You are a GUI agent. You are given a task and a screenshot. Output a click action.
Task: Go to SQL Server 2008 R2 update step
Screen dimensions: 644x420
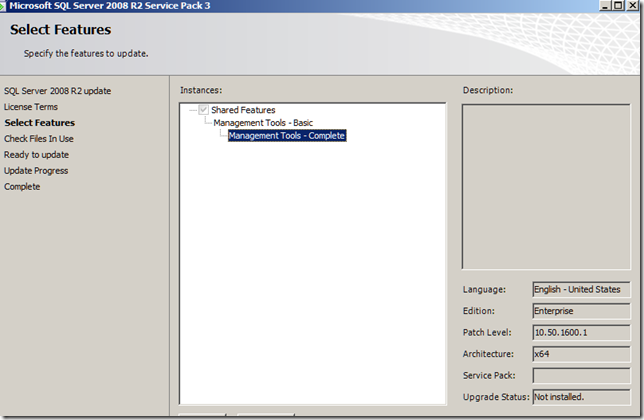click(58, 91)
